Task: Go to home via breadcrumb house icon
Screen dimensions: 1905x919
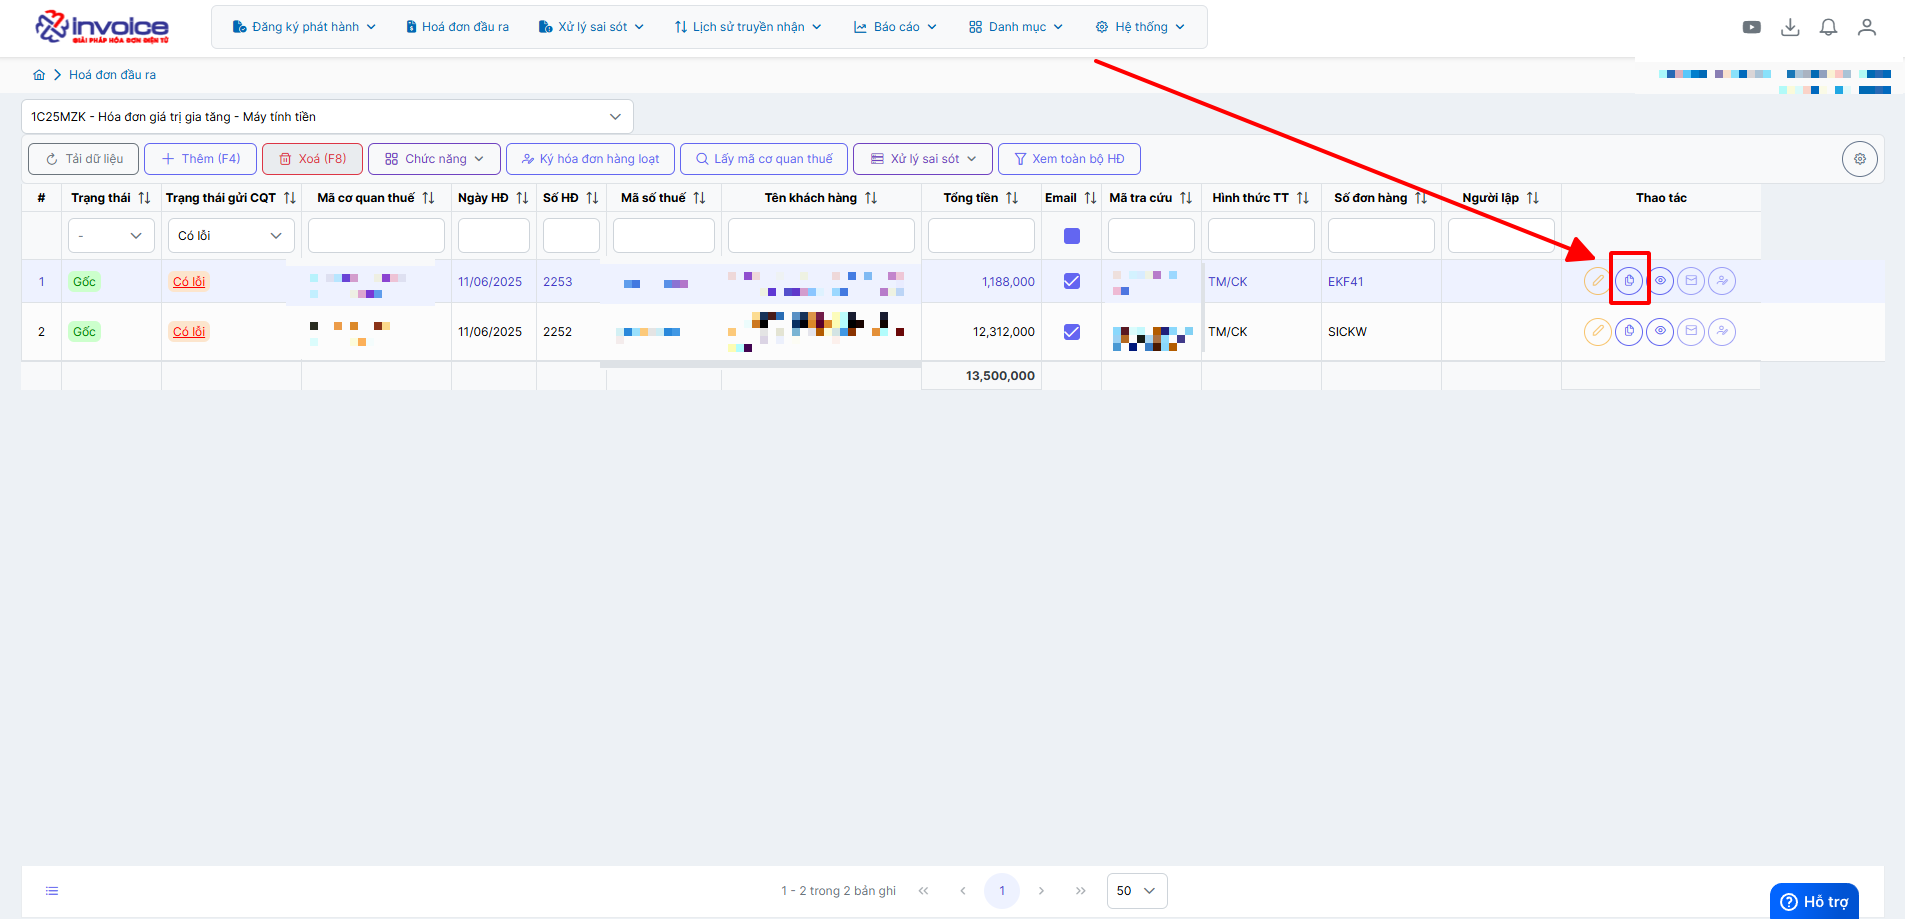Action: (x=39, y=75)
